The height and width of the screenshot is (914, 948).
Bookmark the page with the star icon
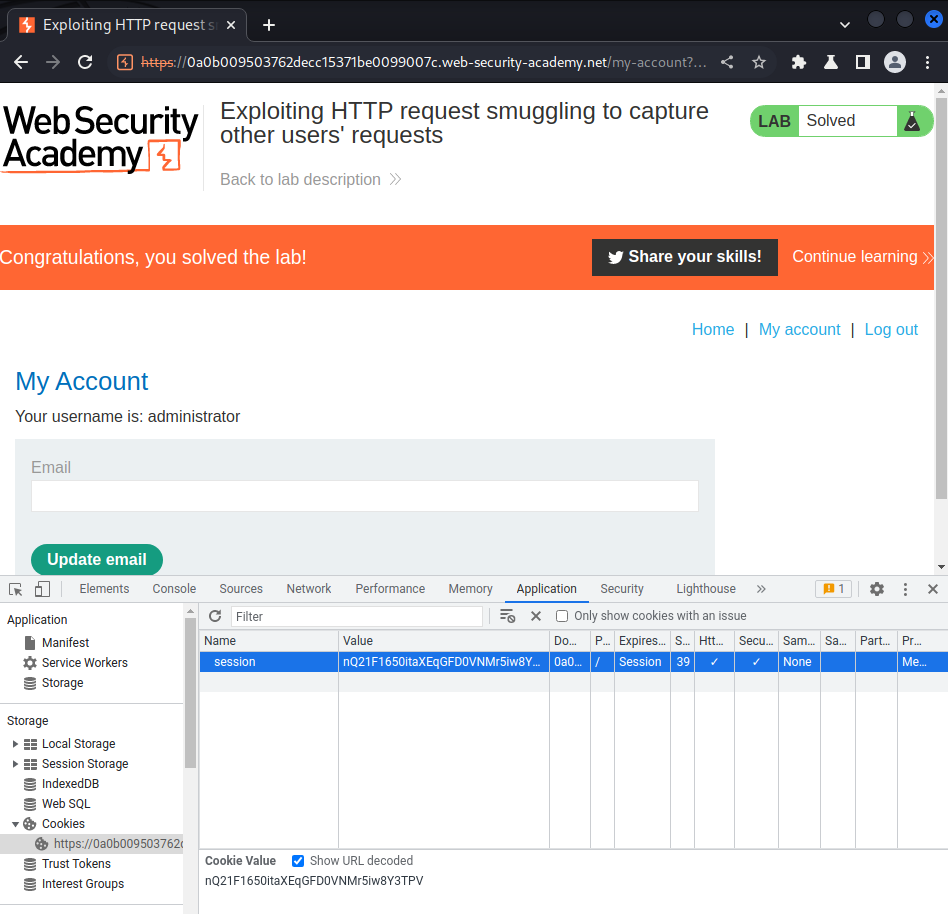pos(759,62)
